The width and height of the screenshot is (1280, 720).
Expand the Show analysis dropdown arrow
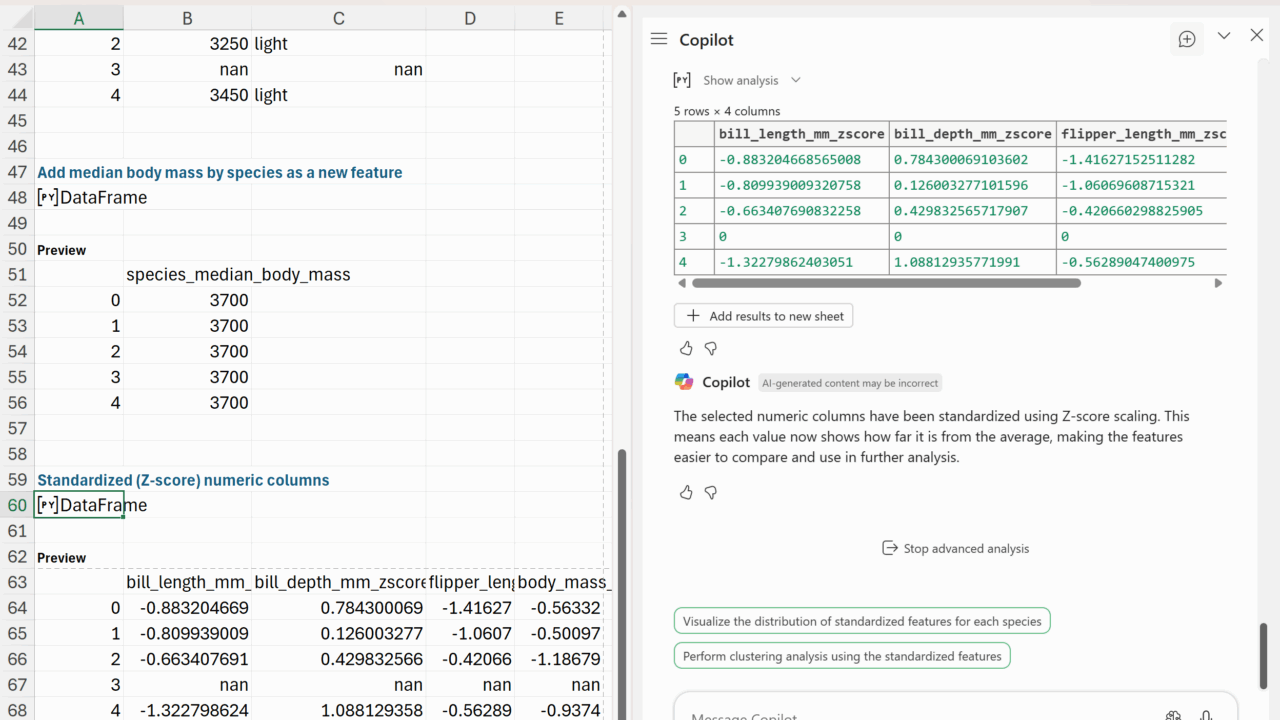(x=796, y=80)
